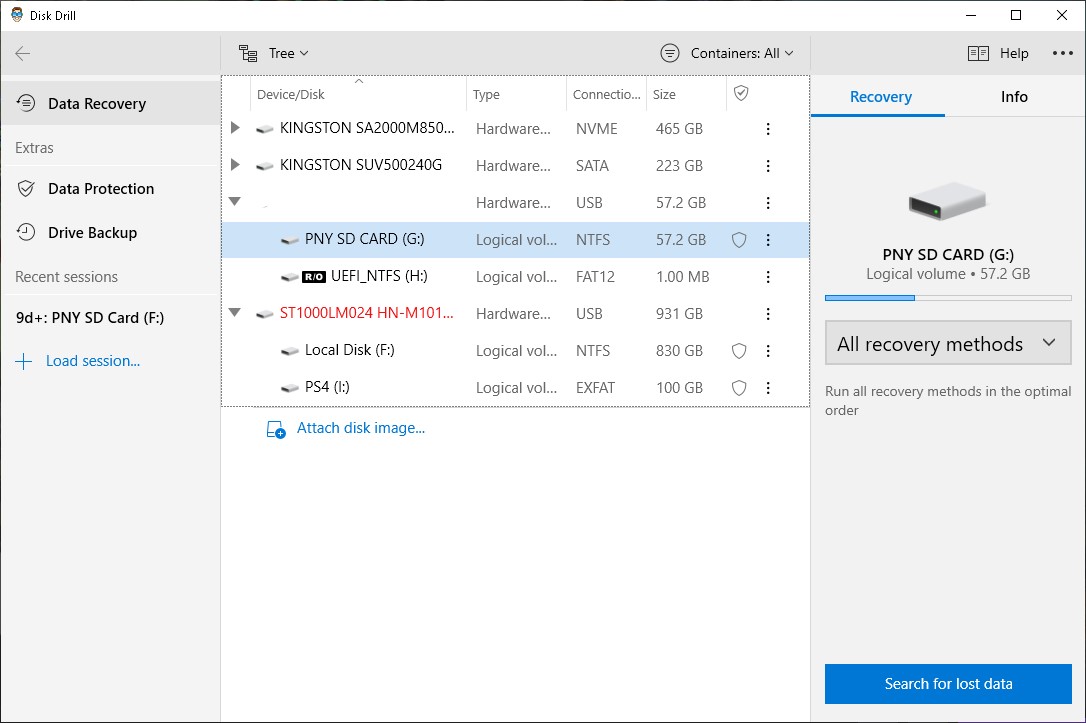Switch to the Info tab
1086x723 pixels.
pos(1014,97)
